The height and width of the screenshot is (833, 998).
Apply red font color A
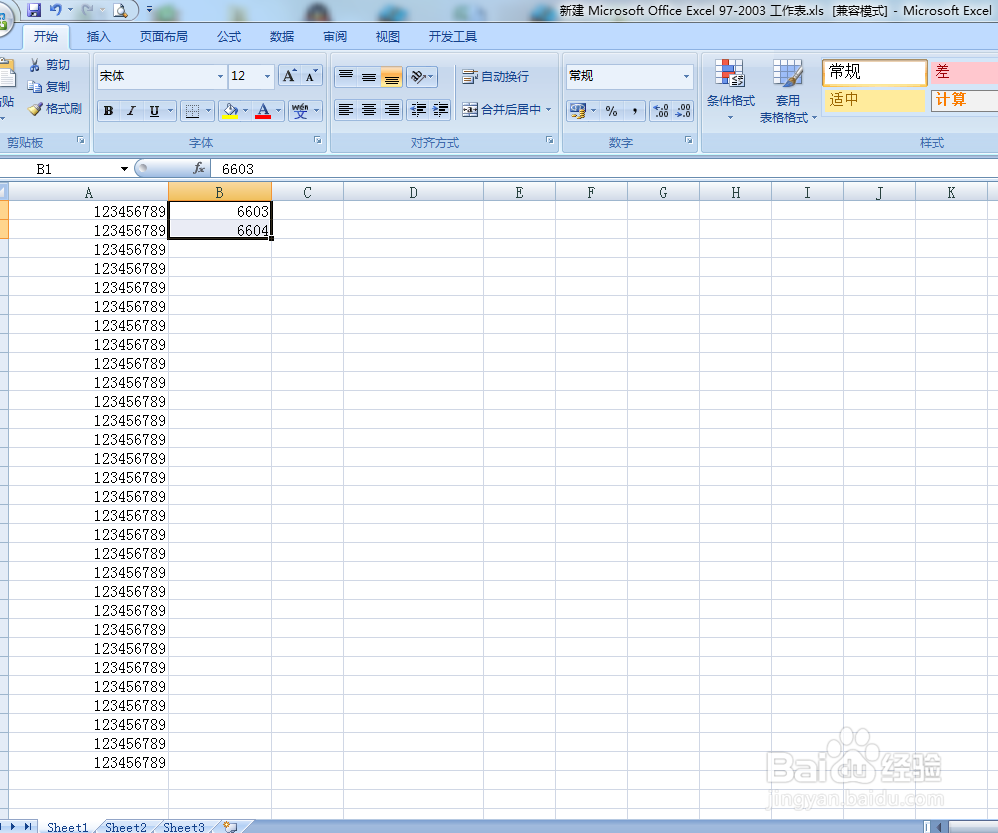(x=263, y=111)
